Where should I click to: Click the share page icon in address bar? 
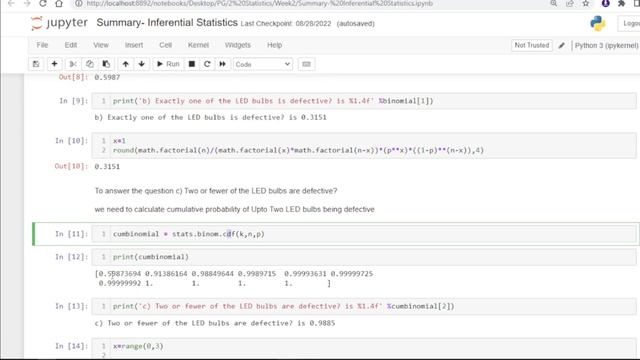click(x=570, y=3)
